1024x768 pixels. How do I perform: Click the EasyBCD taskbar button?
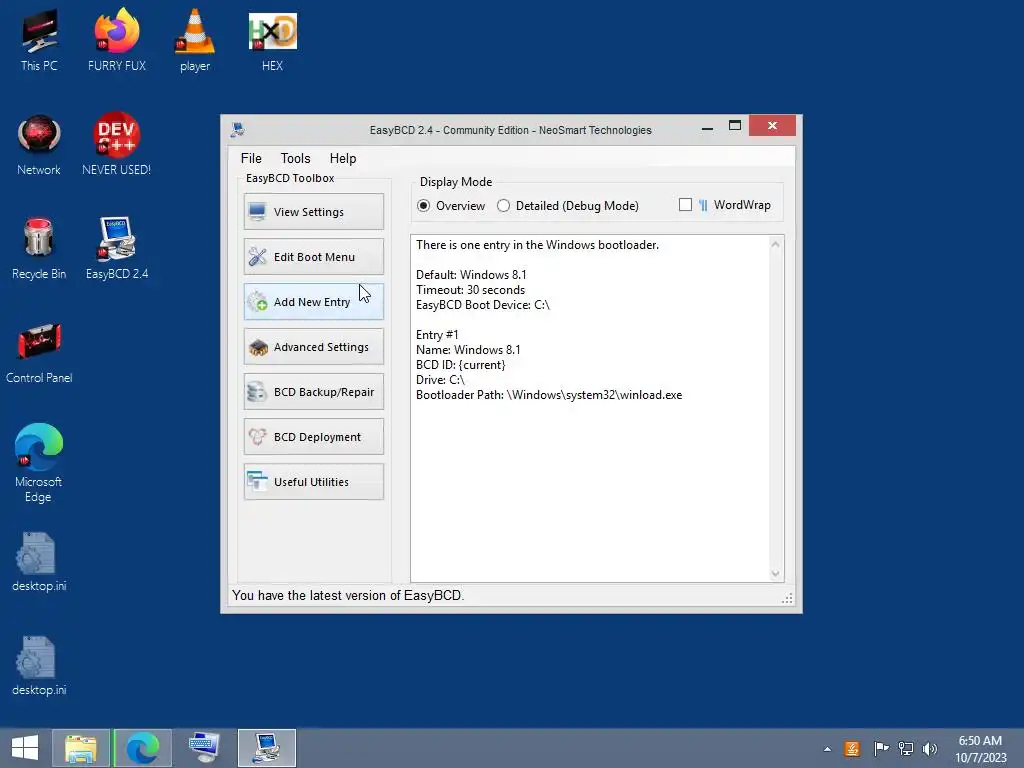coord(267,748)
